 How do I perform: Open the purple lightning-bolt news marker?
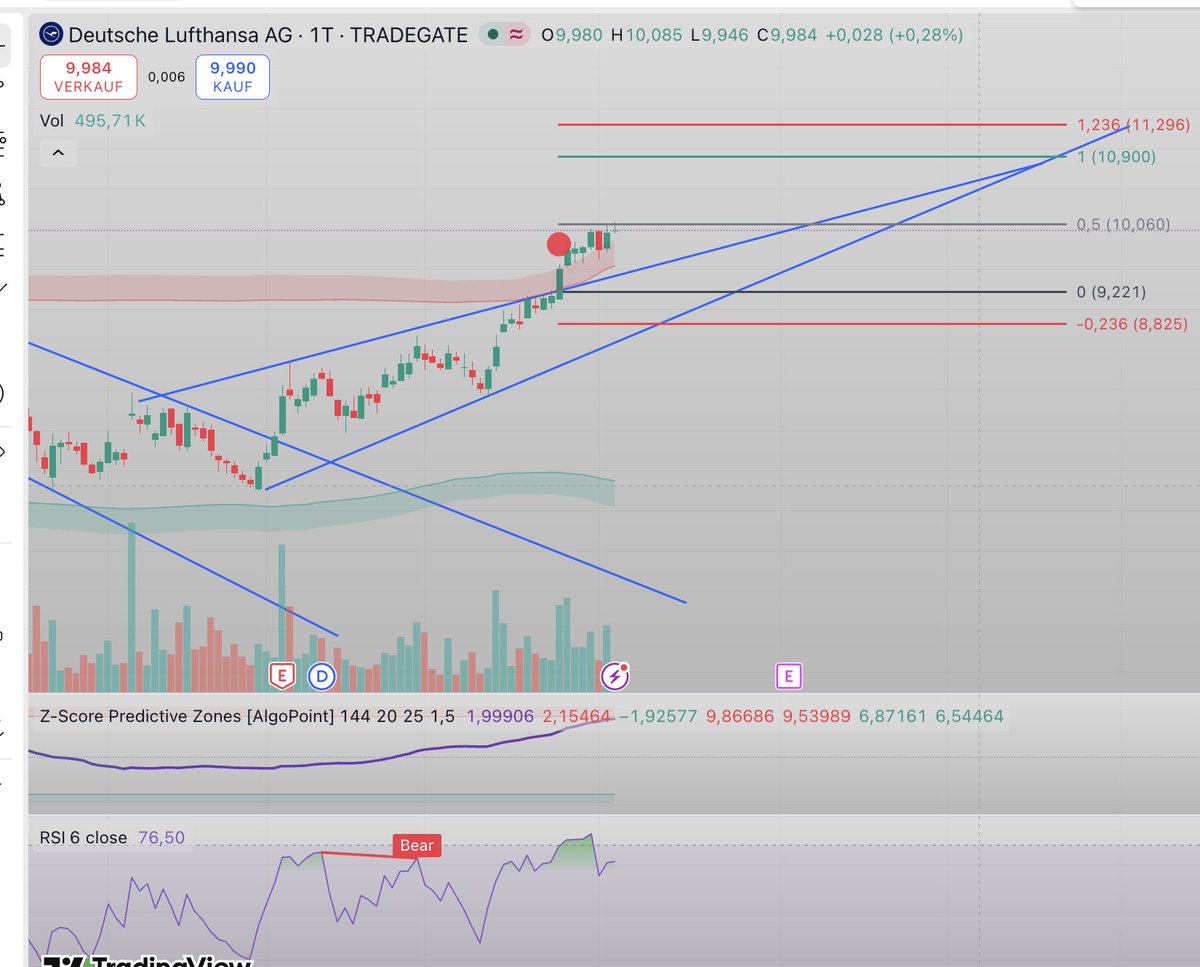(614, 677)
